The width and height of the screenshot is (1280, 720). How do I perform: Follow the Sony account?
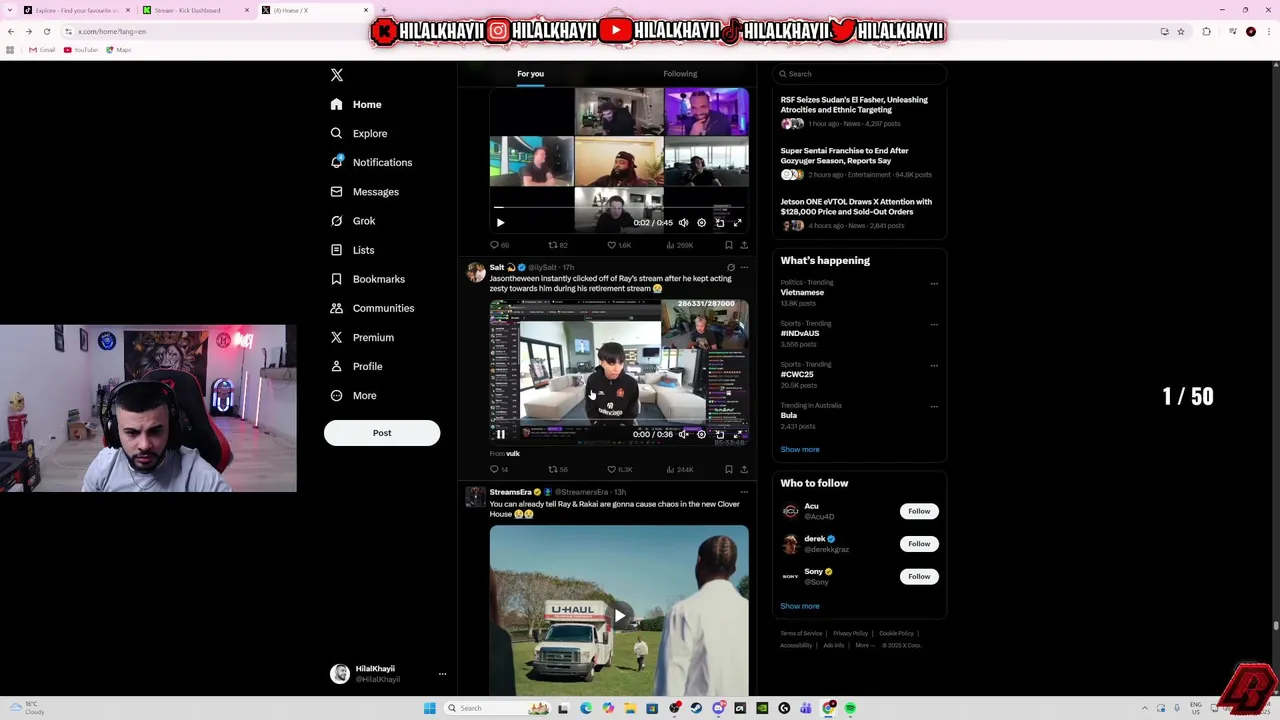pyautogui.click(x=919, y=577)
